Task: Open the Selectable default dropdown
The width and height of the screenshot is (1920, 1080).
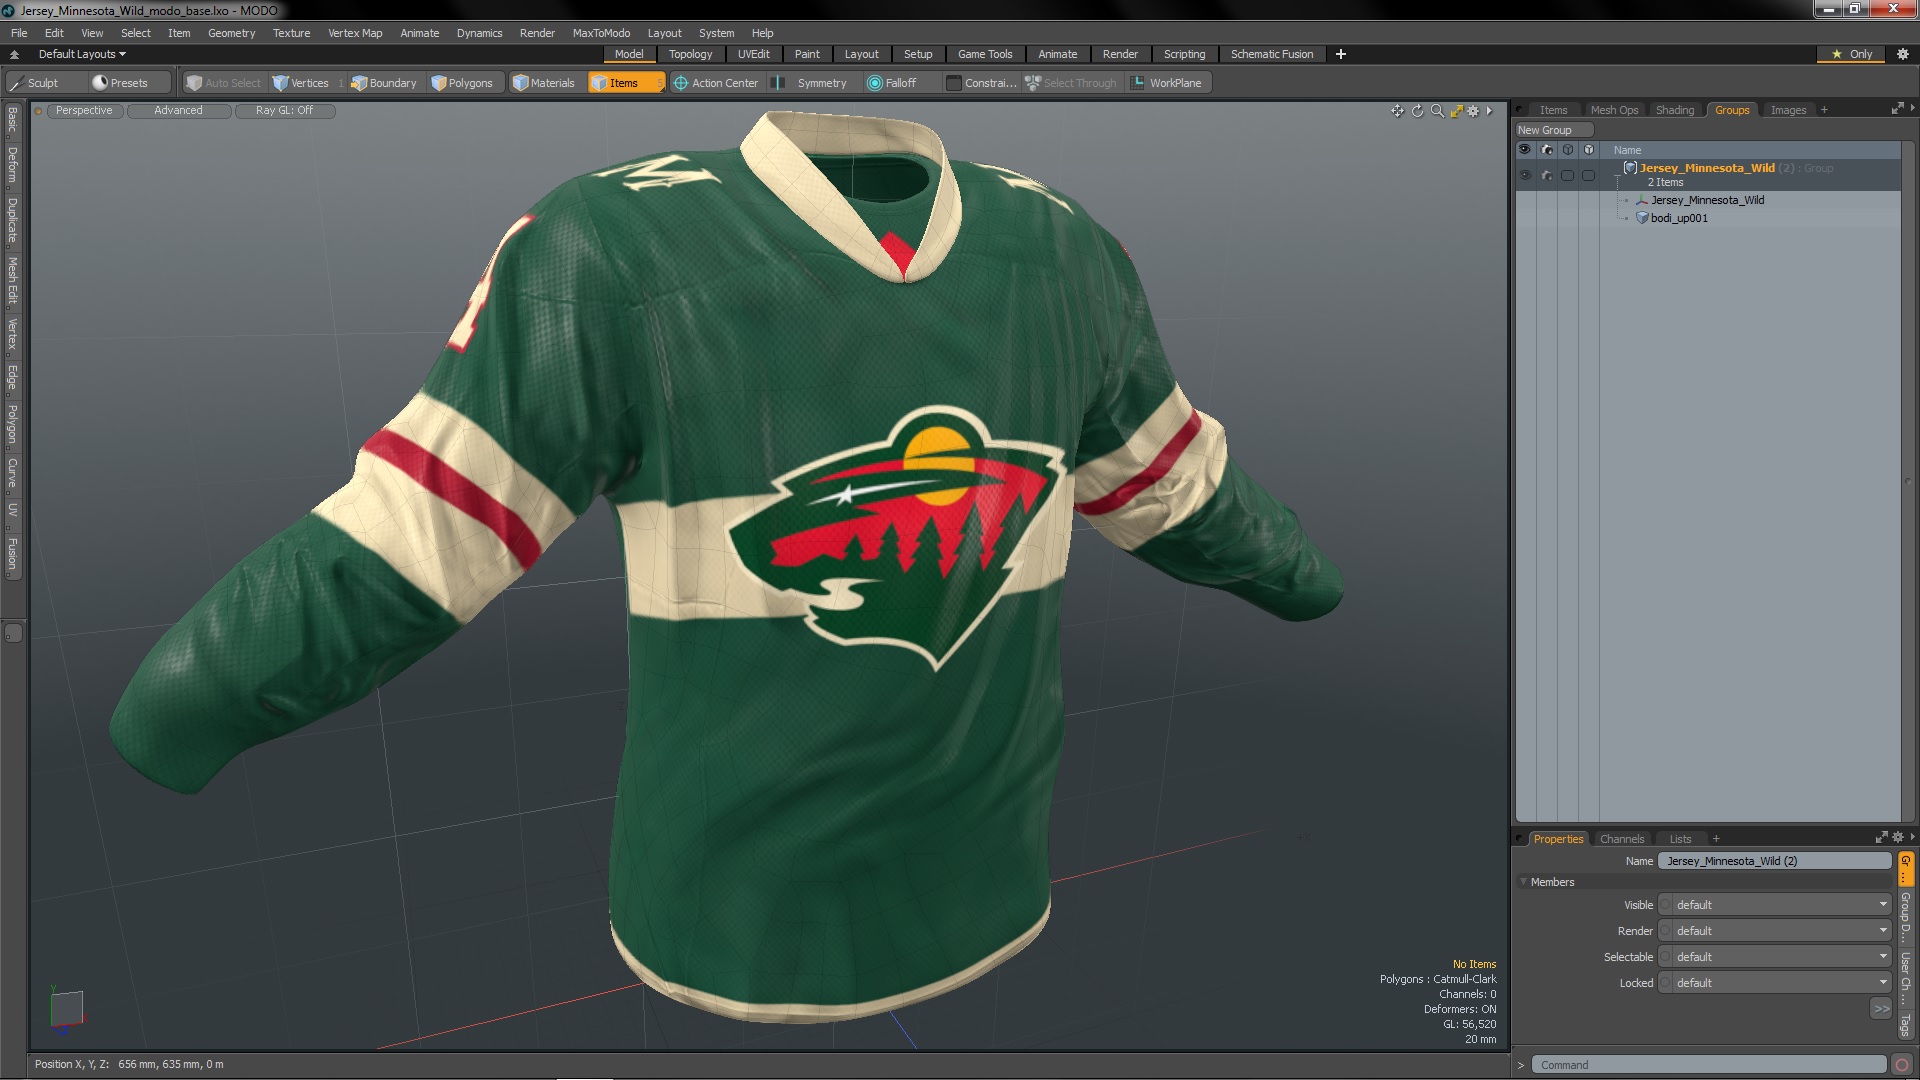Action: (x=1775, y=957)
